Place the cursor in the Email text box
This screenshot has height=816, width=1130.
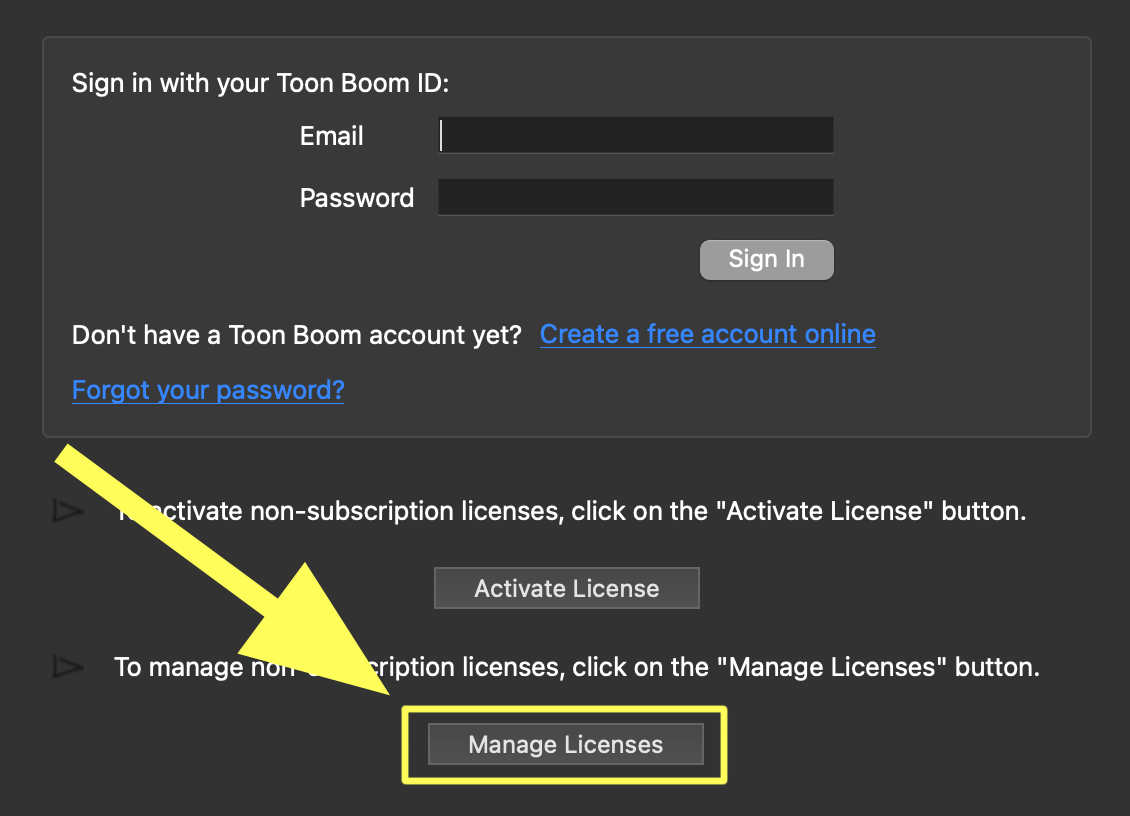[635, 134]
